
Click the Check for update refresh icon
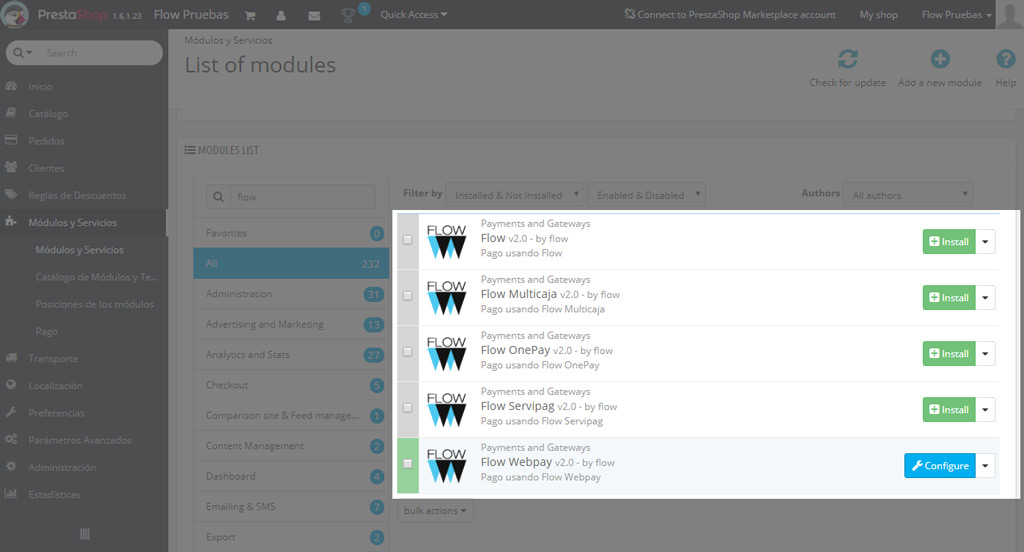(848, 59)
